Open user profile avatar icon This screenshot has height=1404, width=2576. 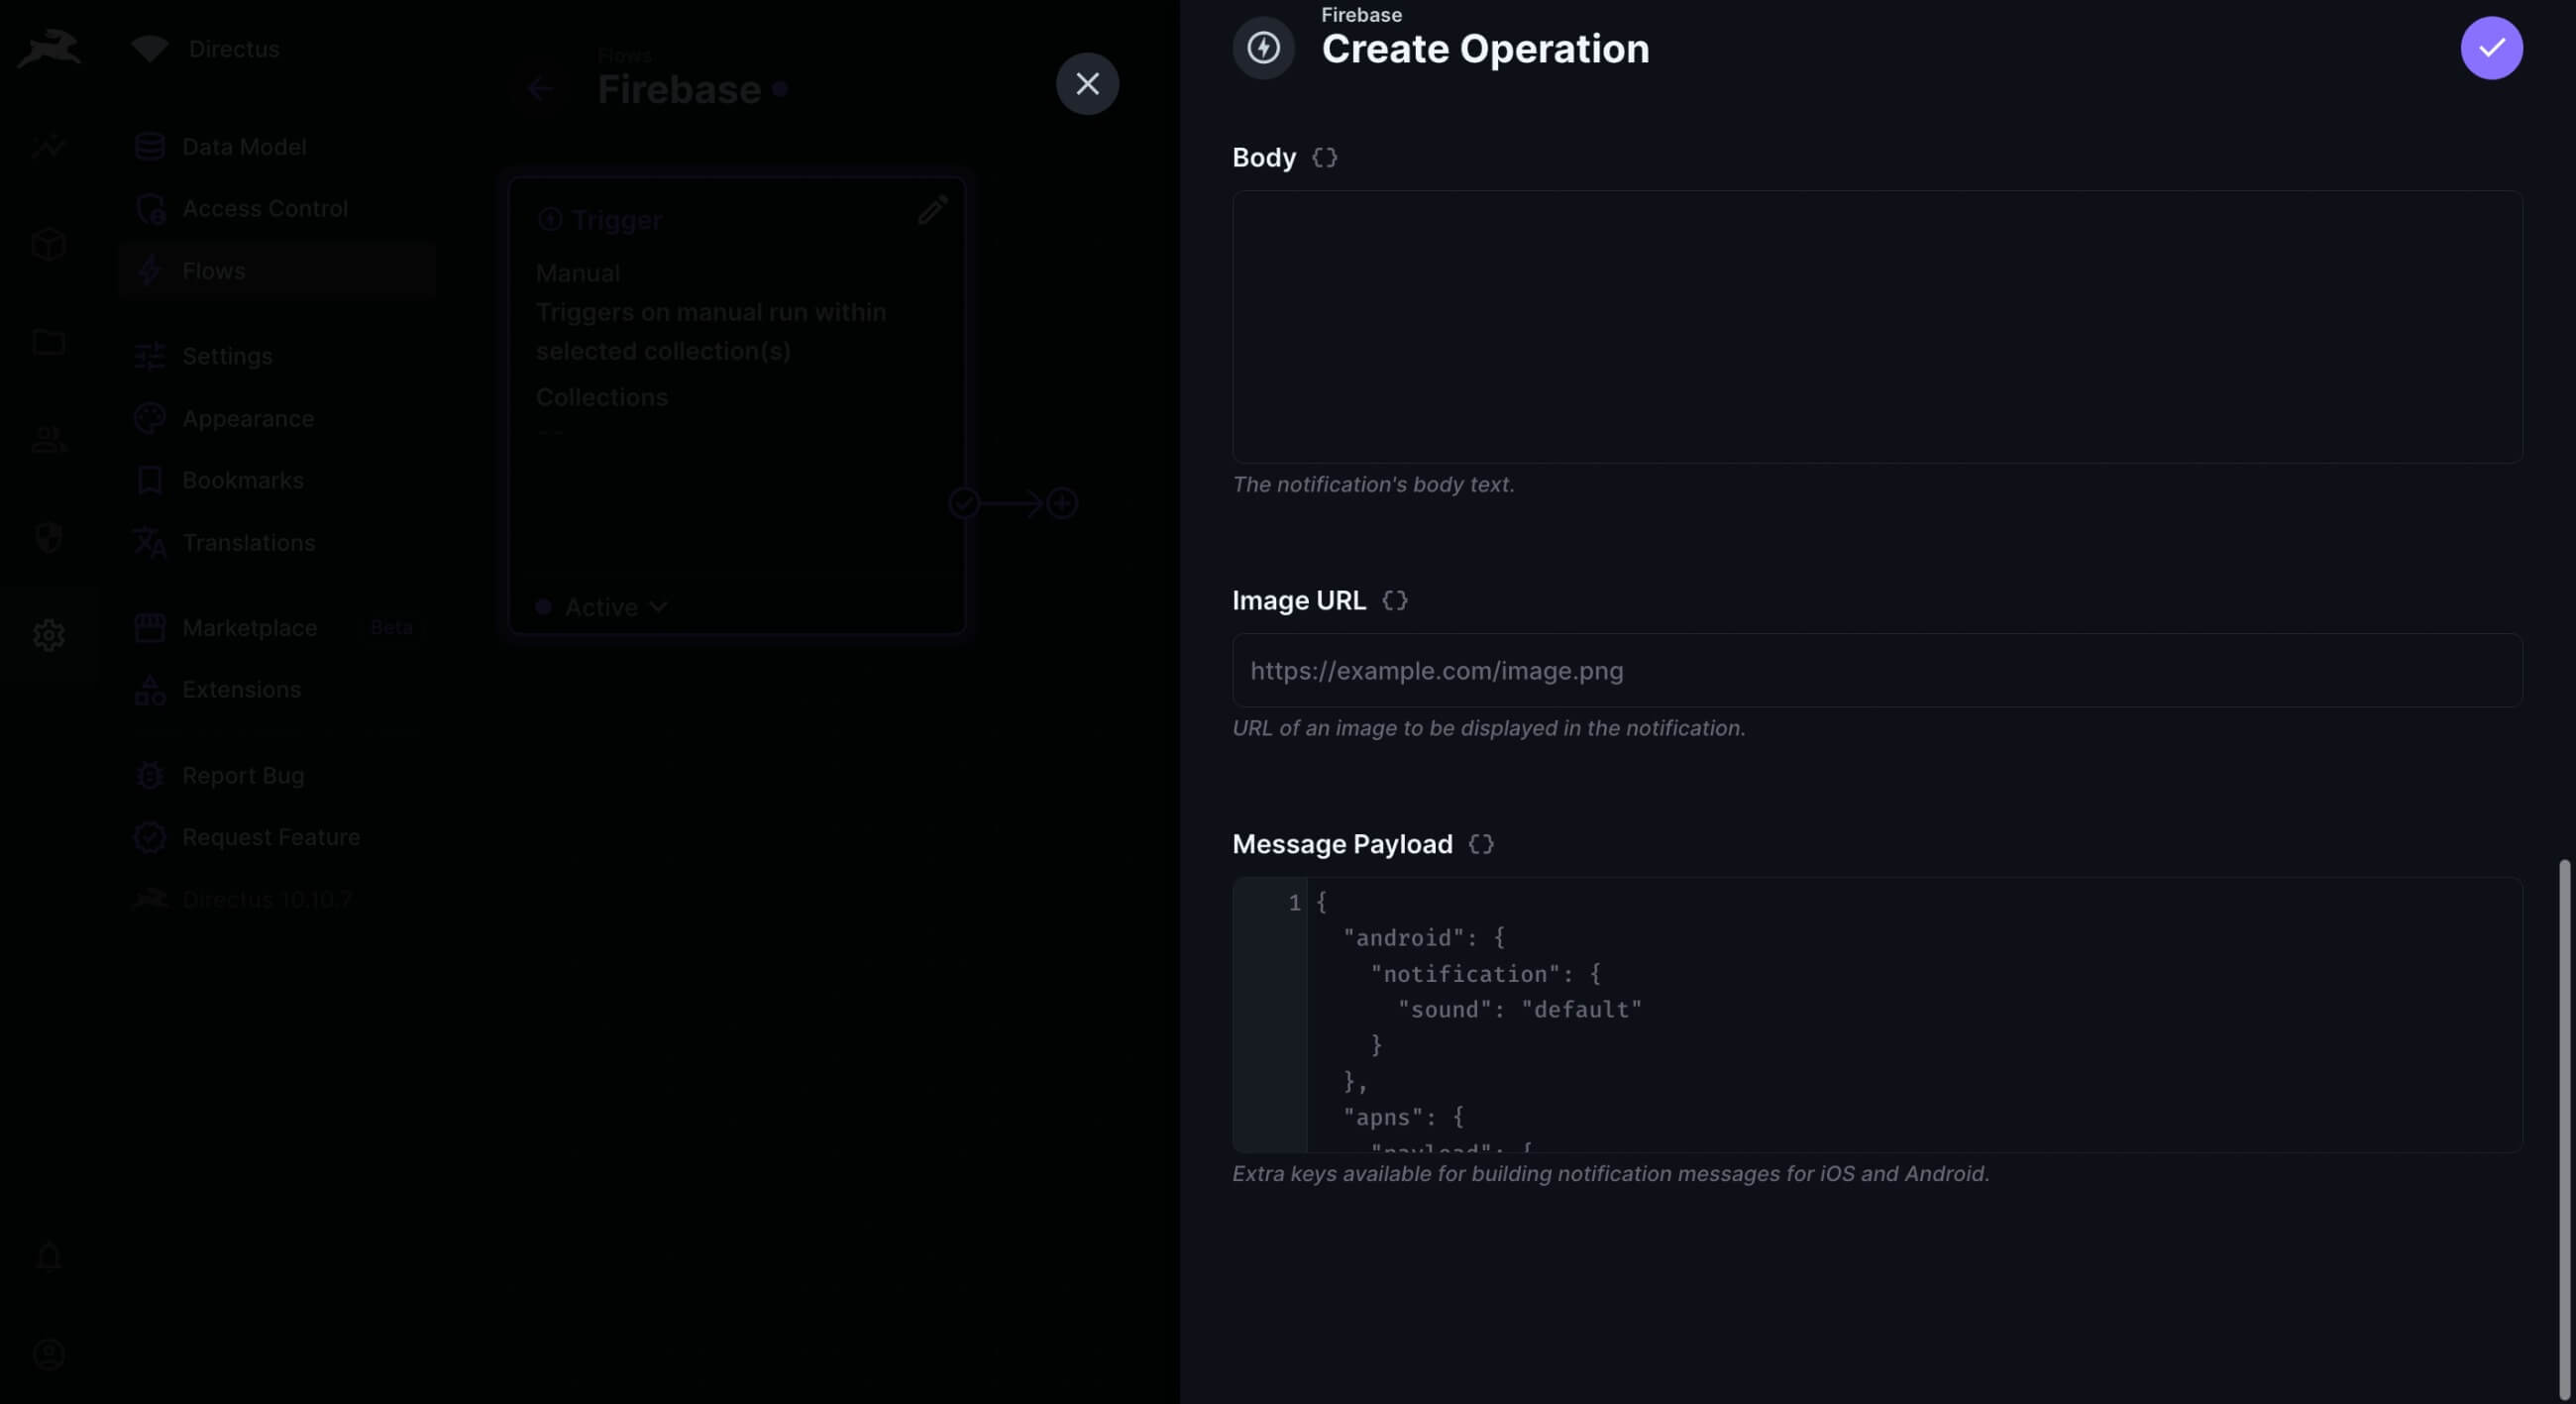(48, 1354)
